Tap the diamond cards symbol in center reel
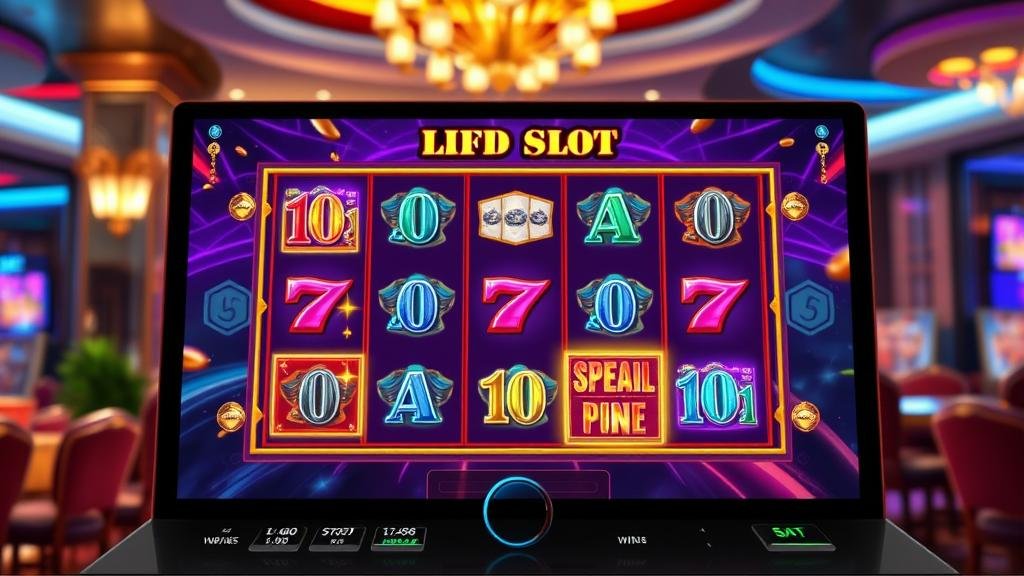Viewport: 1024px width, 576px height. pos(515,217)
